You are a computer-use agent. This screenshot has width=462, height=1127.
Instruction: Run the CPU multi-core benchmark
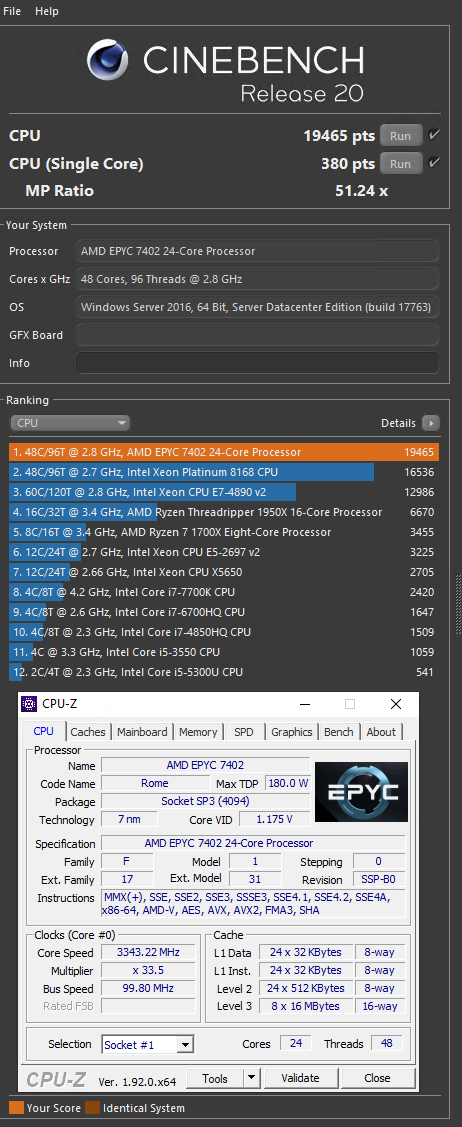401,136
